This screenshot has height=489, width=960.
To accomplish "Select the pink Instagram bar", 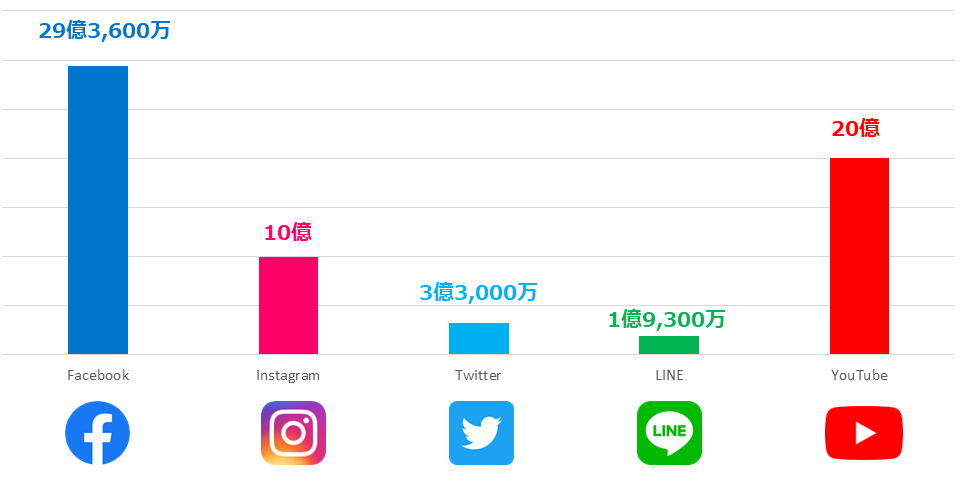I will [288, 305].
